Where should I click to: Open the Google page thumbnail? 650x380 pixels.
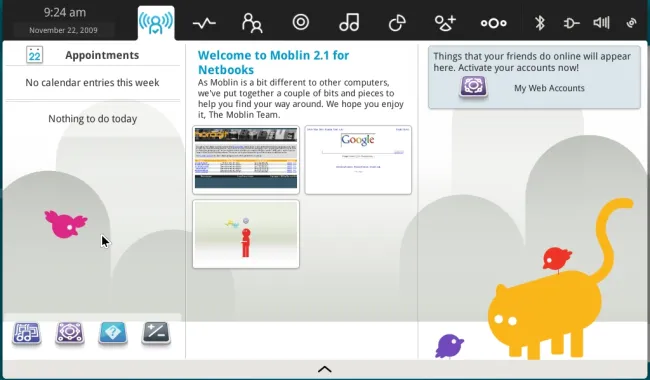358,160
